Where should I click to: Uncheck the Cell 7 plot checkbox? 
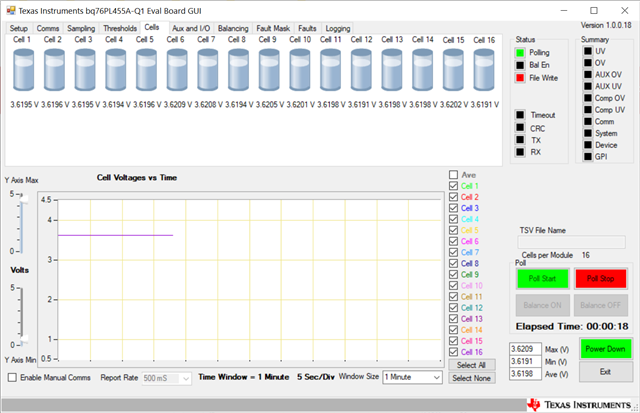[453, 252]
